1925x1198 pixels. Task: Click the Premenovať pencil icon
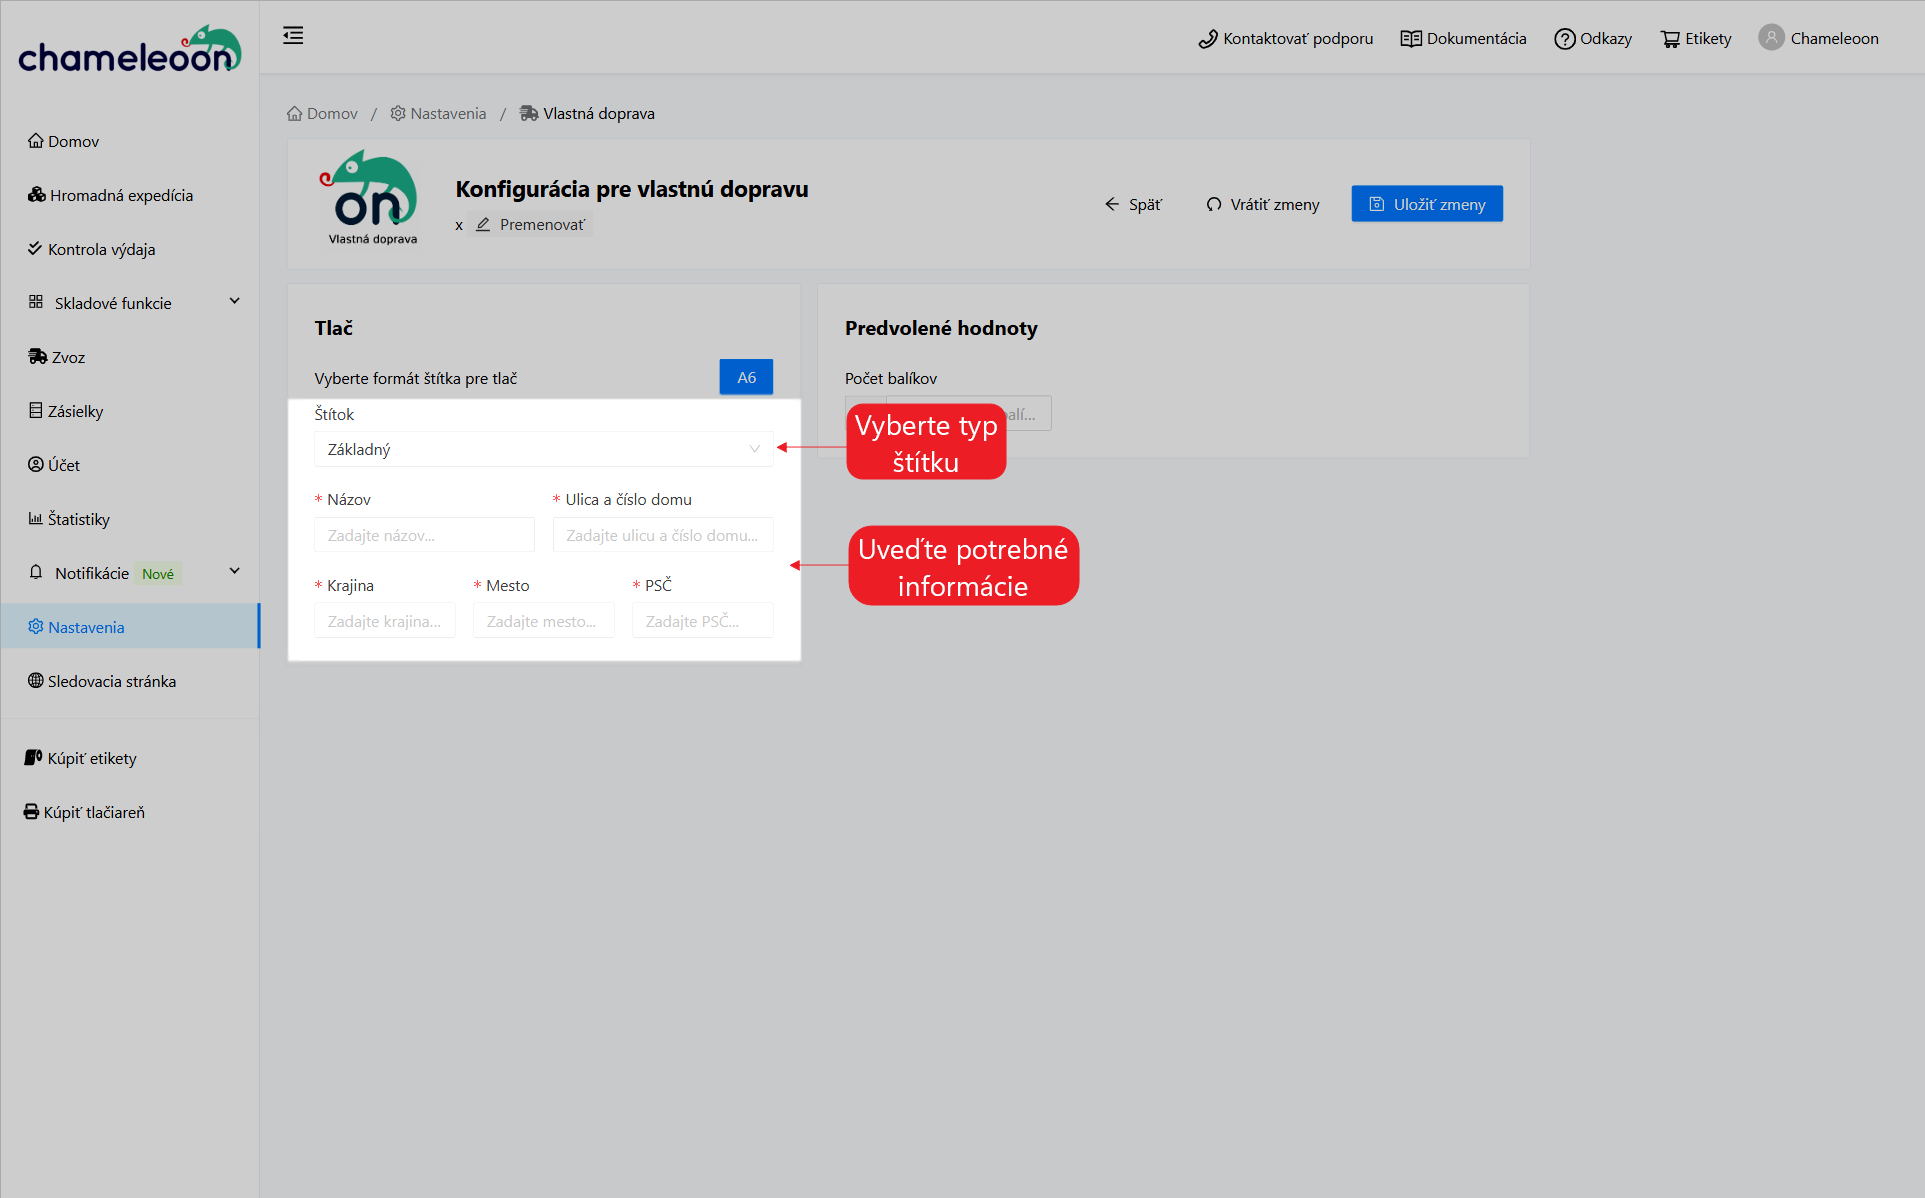(483, 224)
